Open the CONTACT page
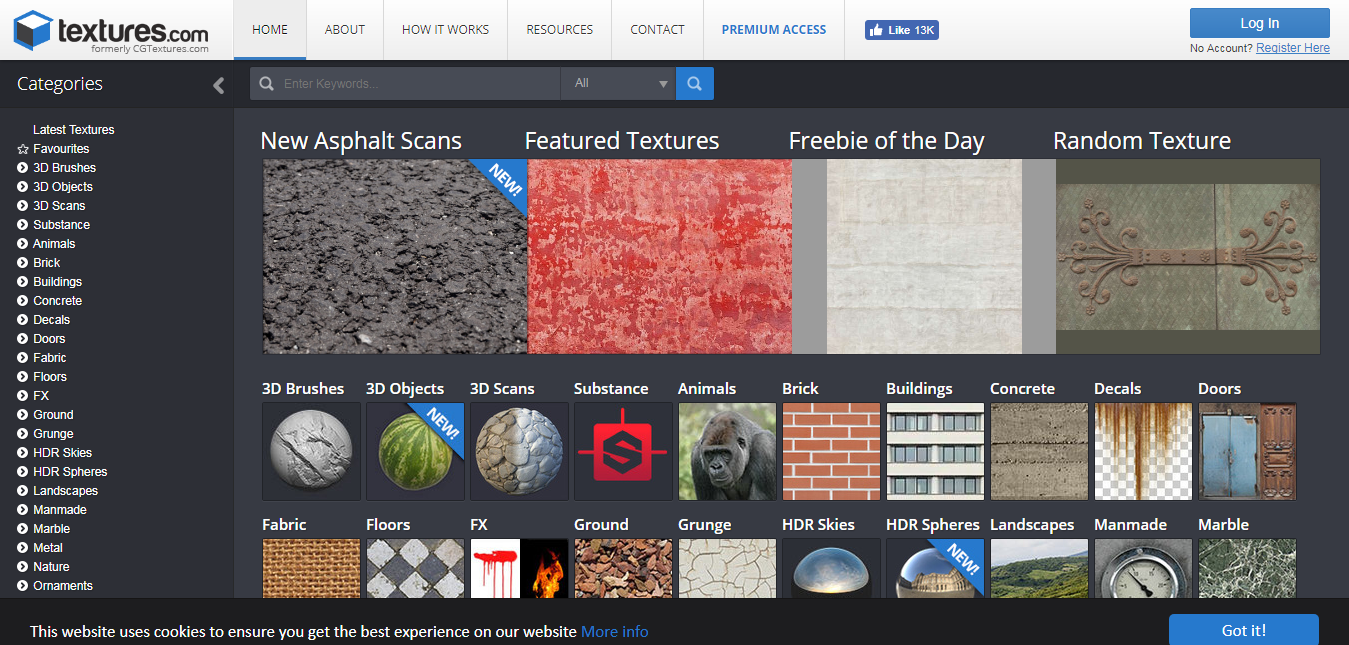The height and width of the screenshot is (645, 1349). point(658,30)
